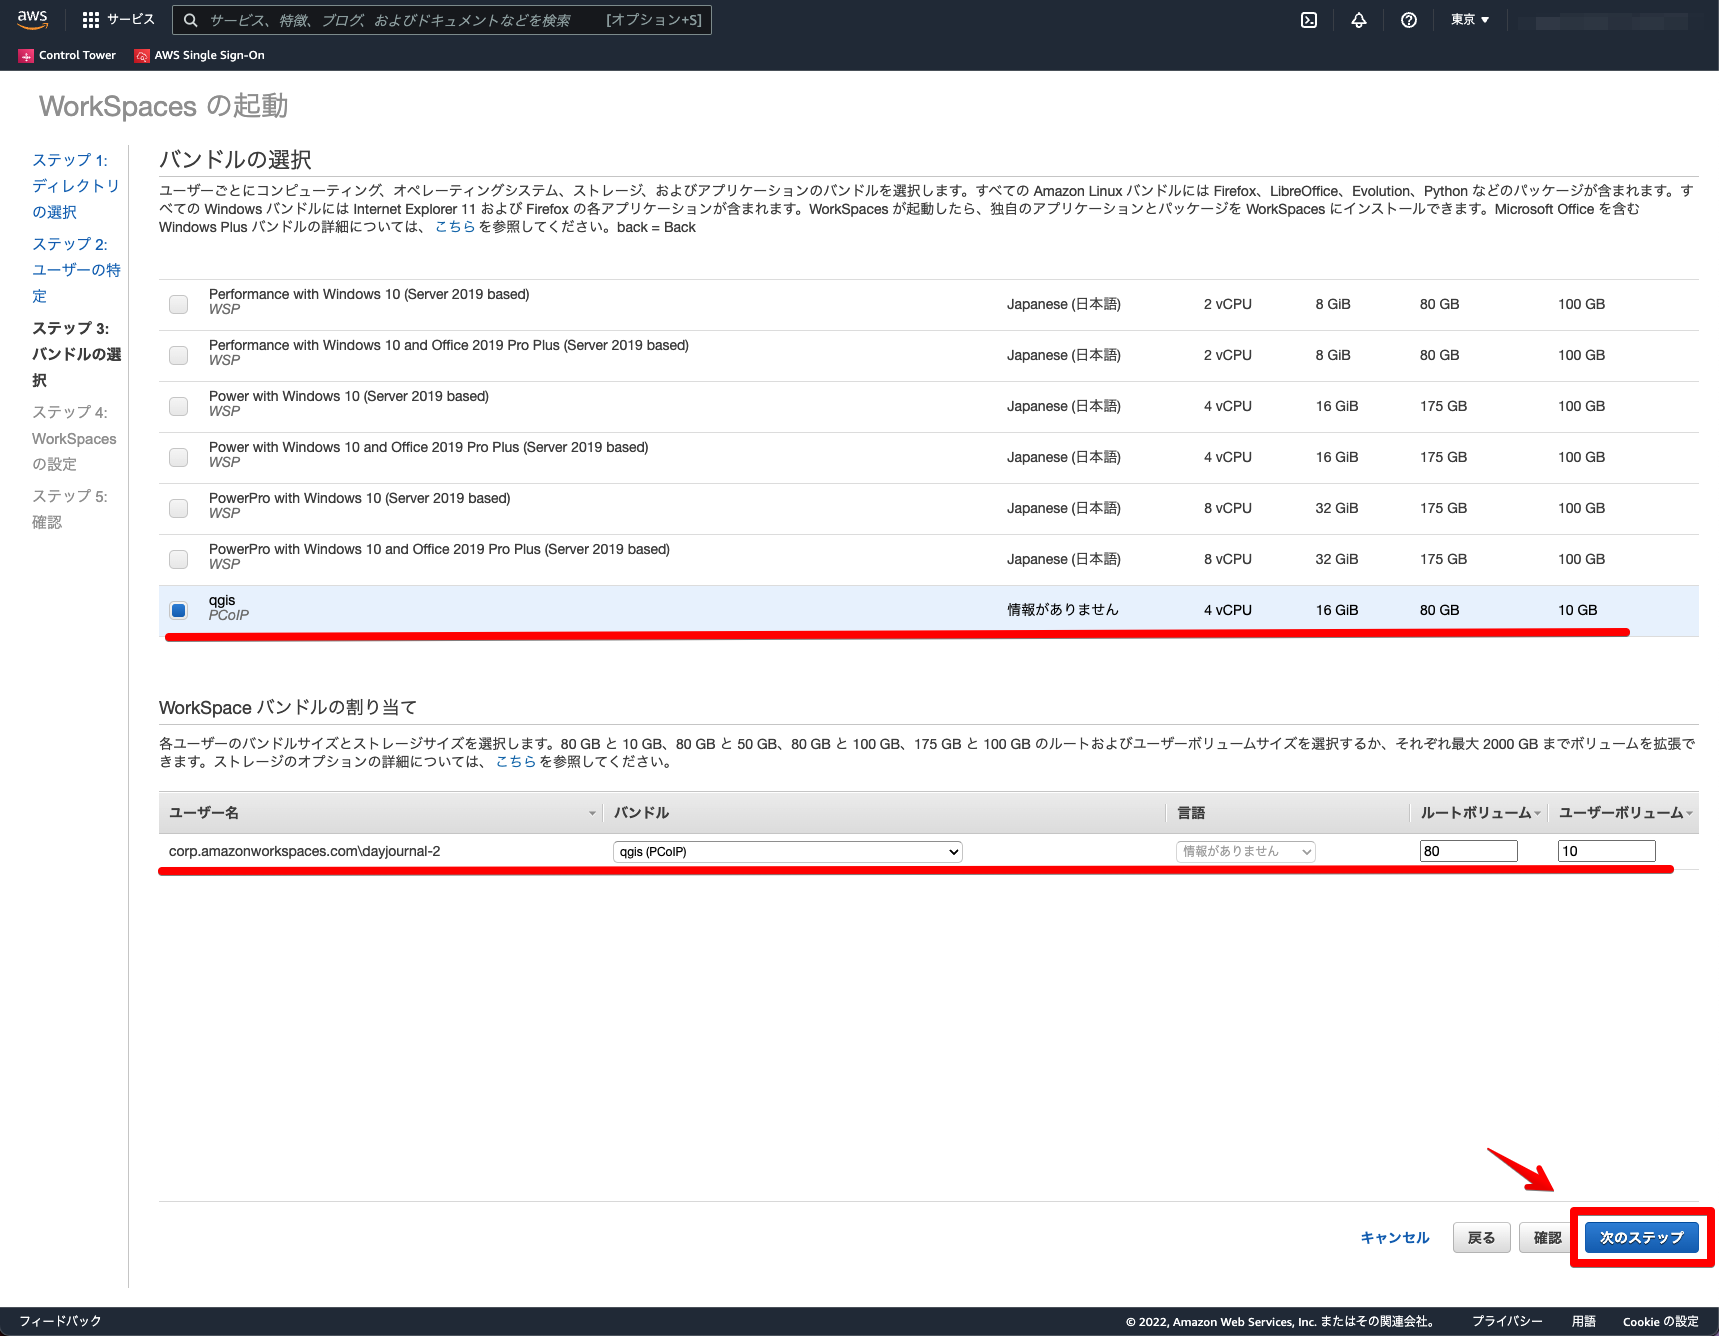The image size is (1719, 1336).
Task: Click the AWS home logo
Action: click(31, 19)
